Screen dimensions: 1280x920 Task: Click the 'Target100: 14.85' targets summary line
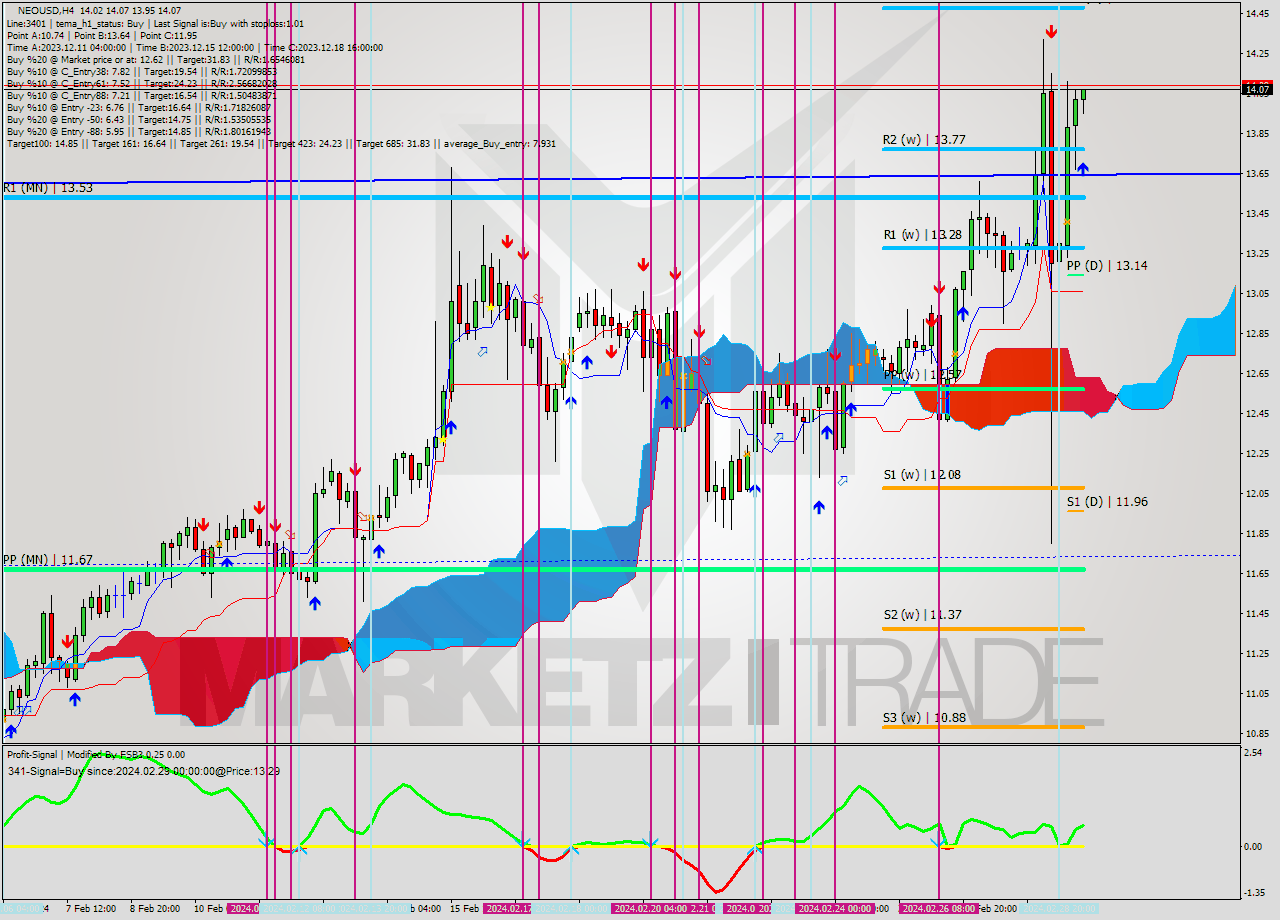coord(281,143)
